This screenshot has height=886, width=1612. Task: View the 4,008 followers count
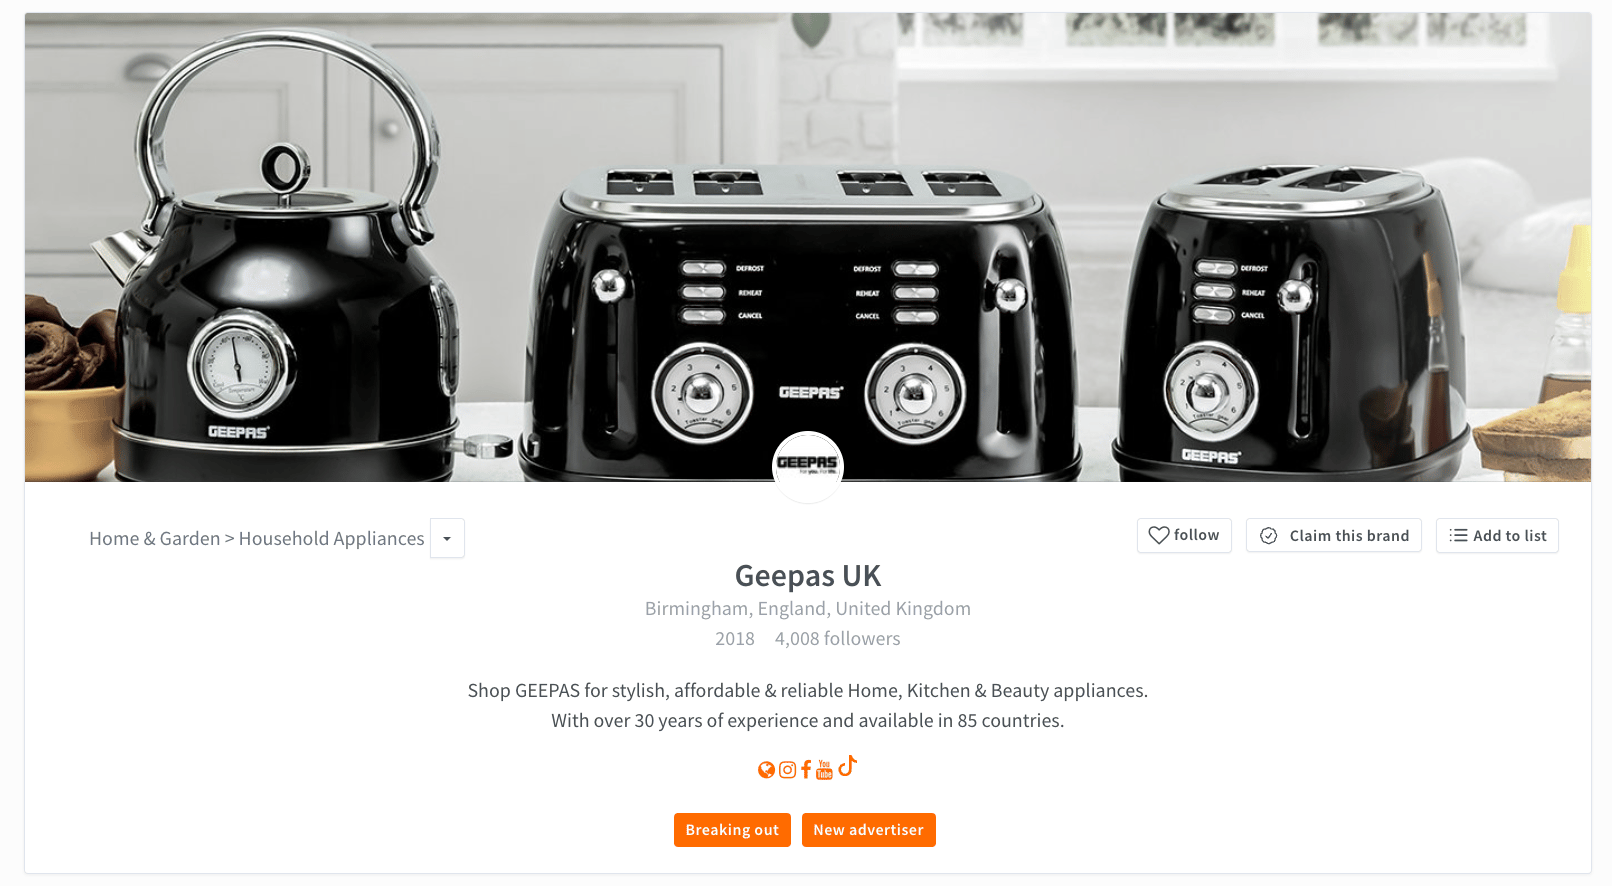point(838,639)
